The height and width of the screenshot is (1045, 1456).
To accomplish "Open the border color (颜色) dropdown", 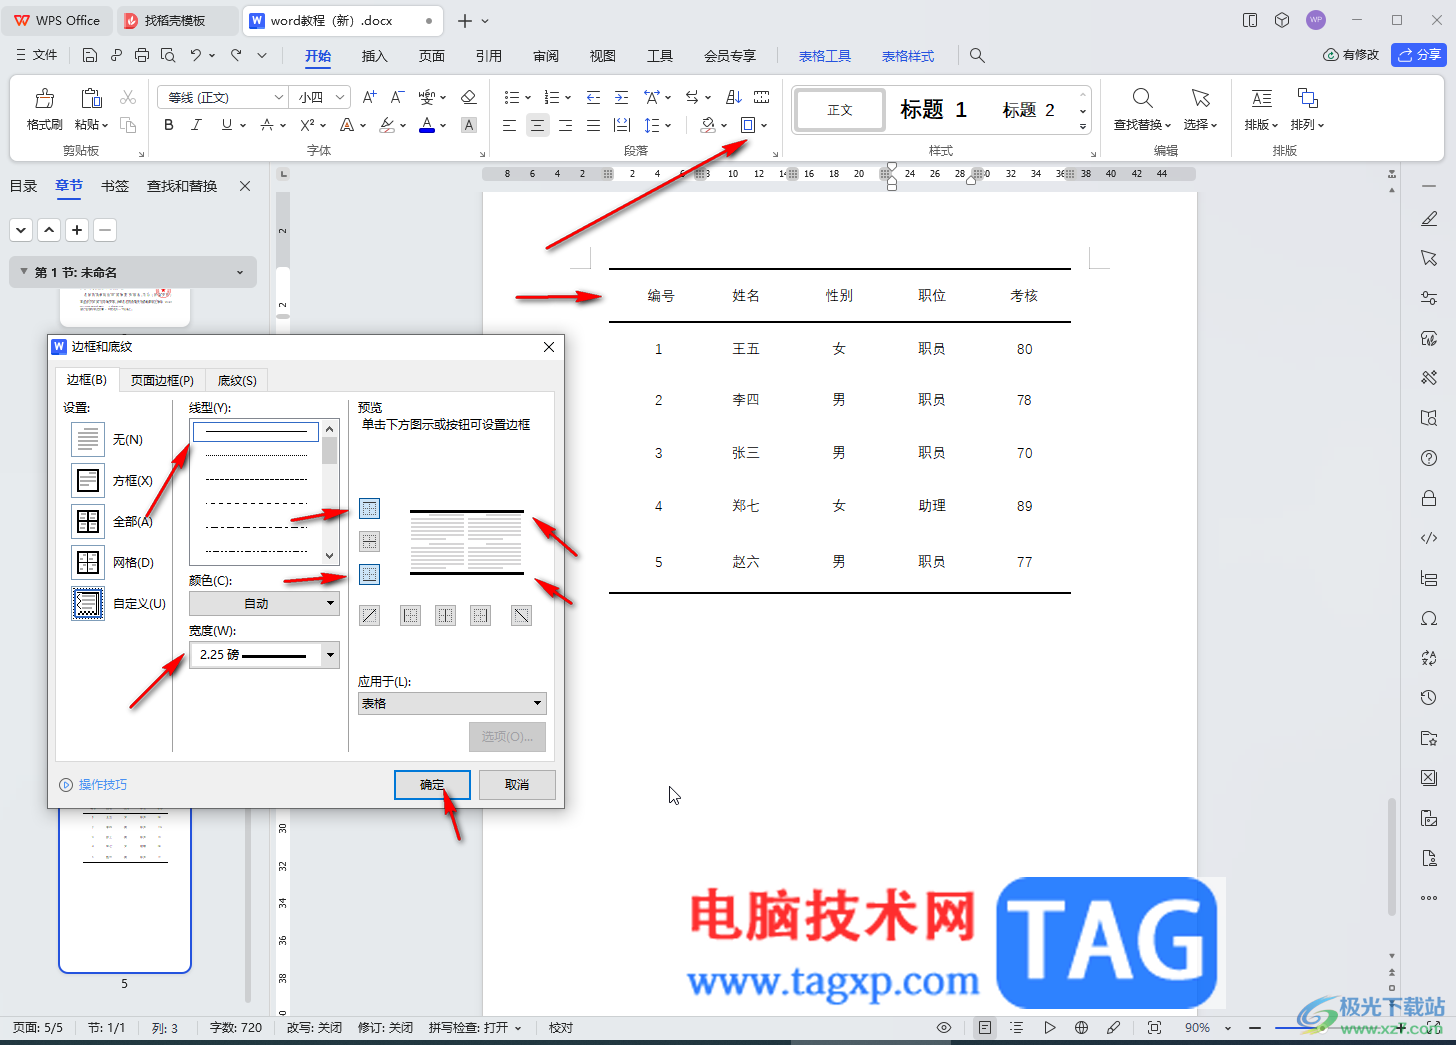I will click(264, 603).
